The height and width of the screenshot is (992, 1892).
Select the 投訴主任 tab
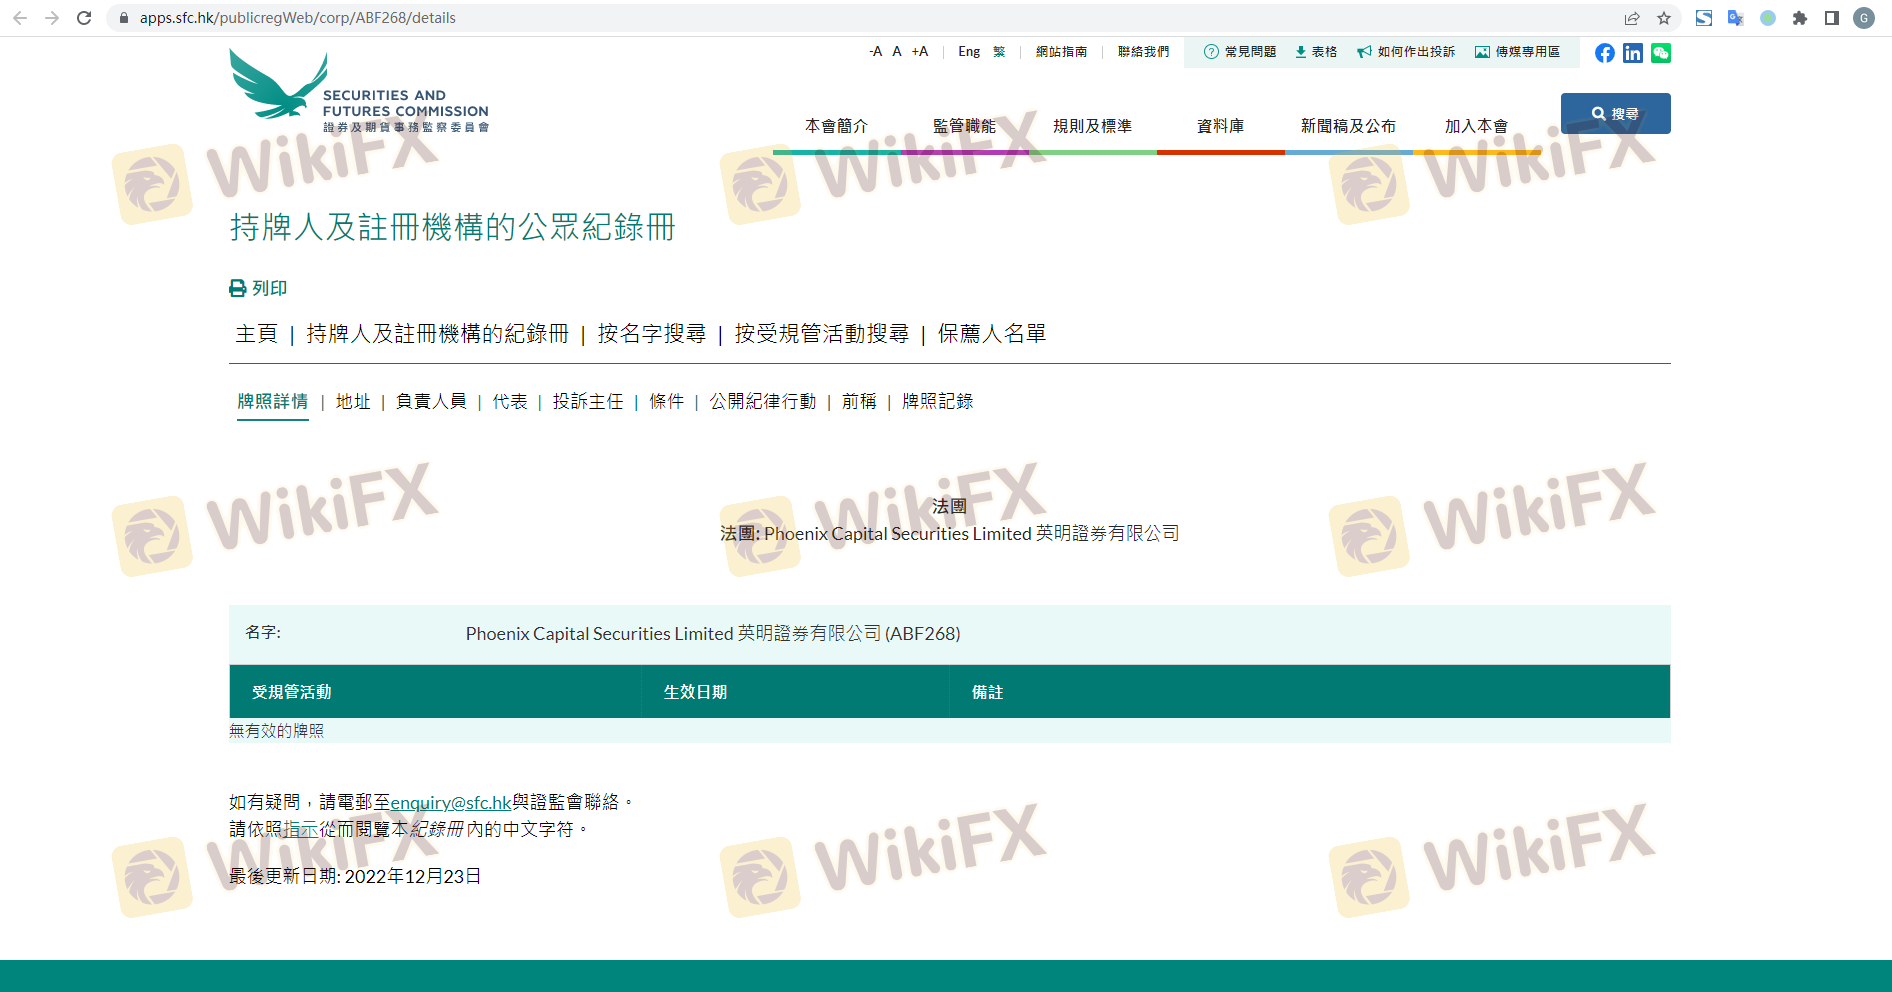pyautogui.click(x=588, y=401)
